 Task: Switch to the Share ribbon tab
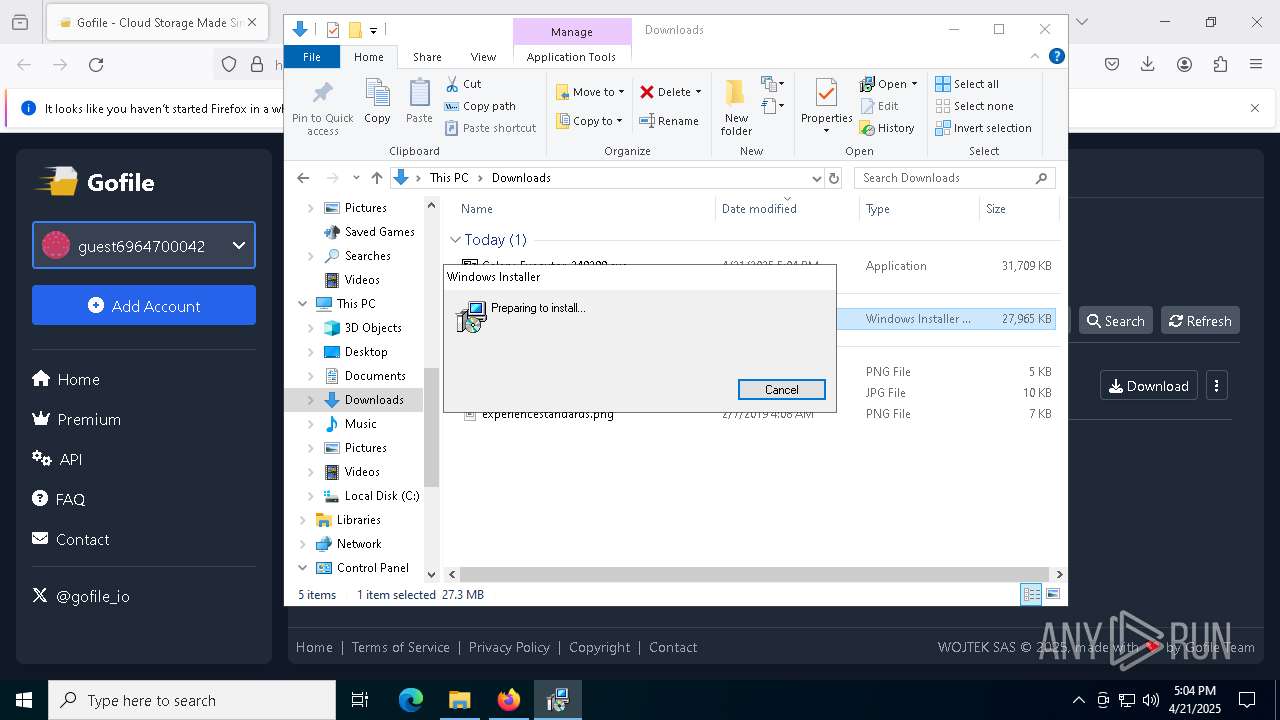(x=427, y=57)
